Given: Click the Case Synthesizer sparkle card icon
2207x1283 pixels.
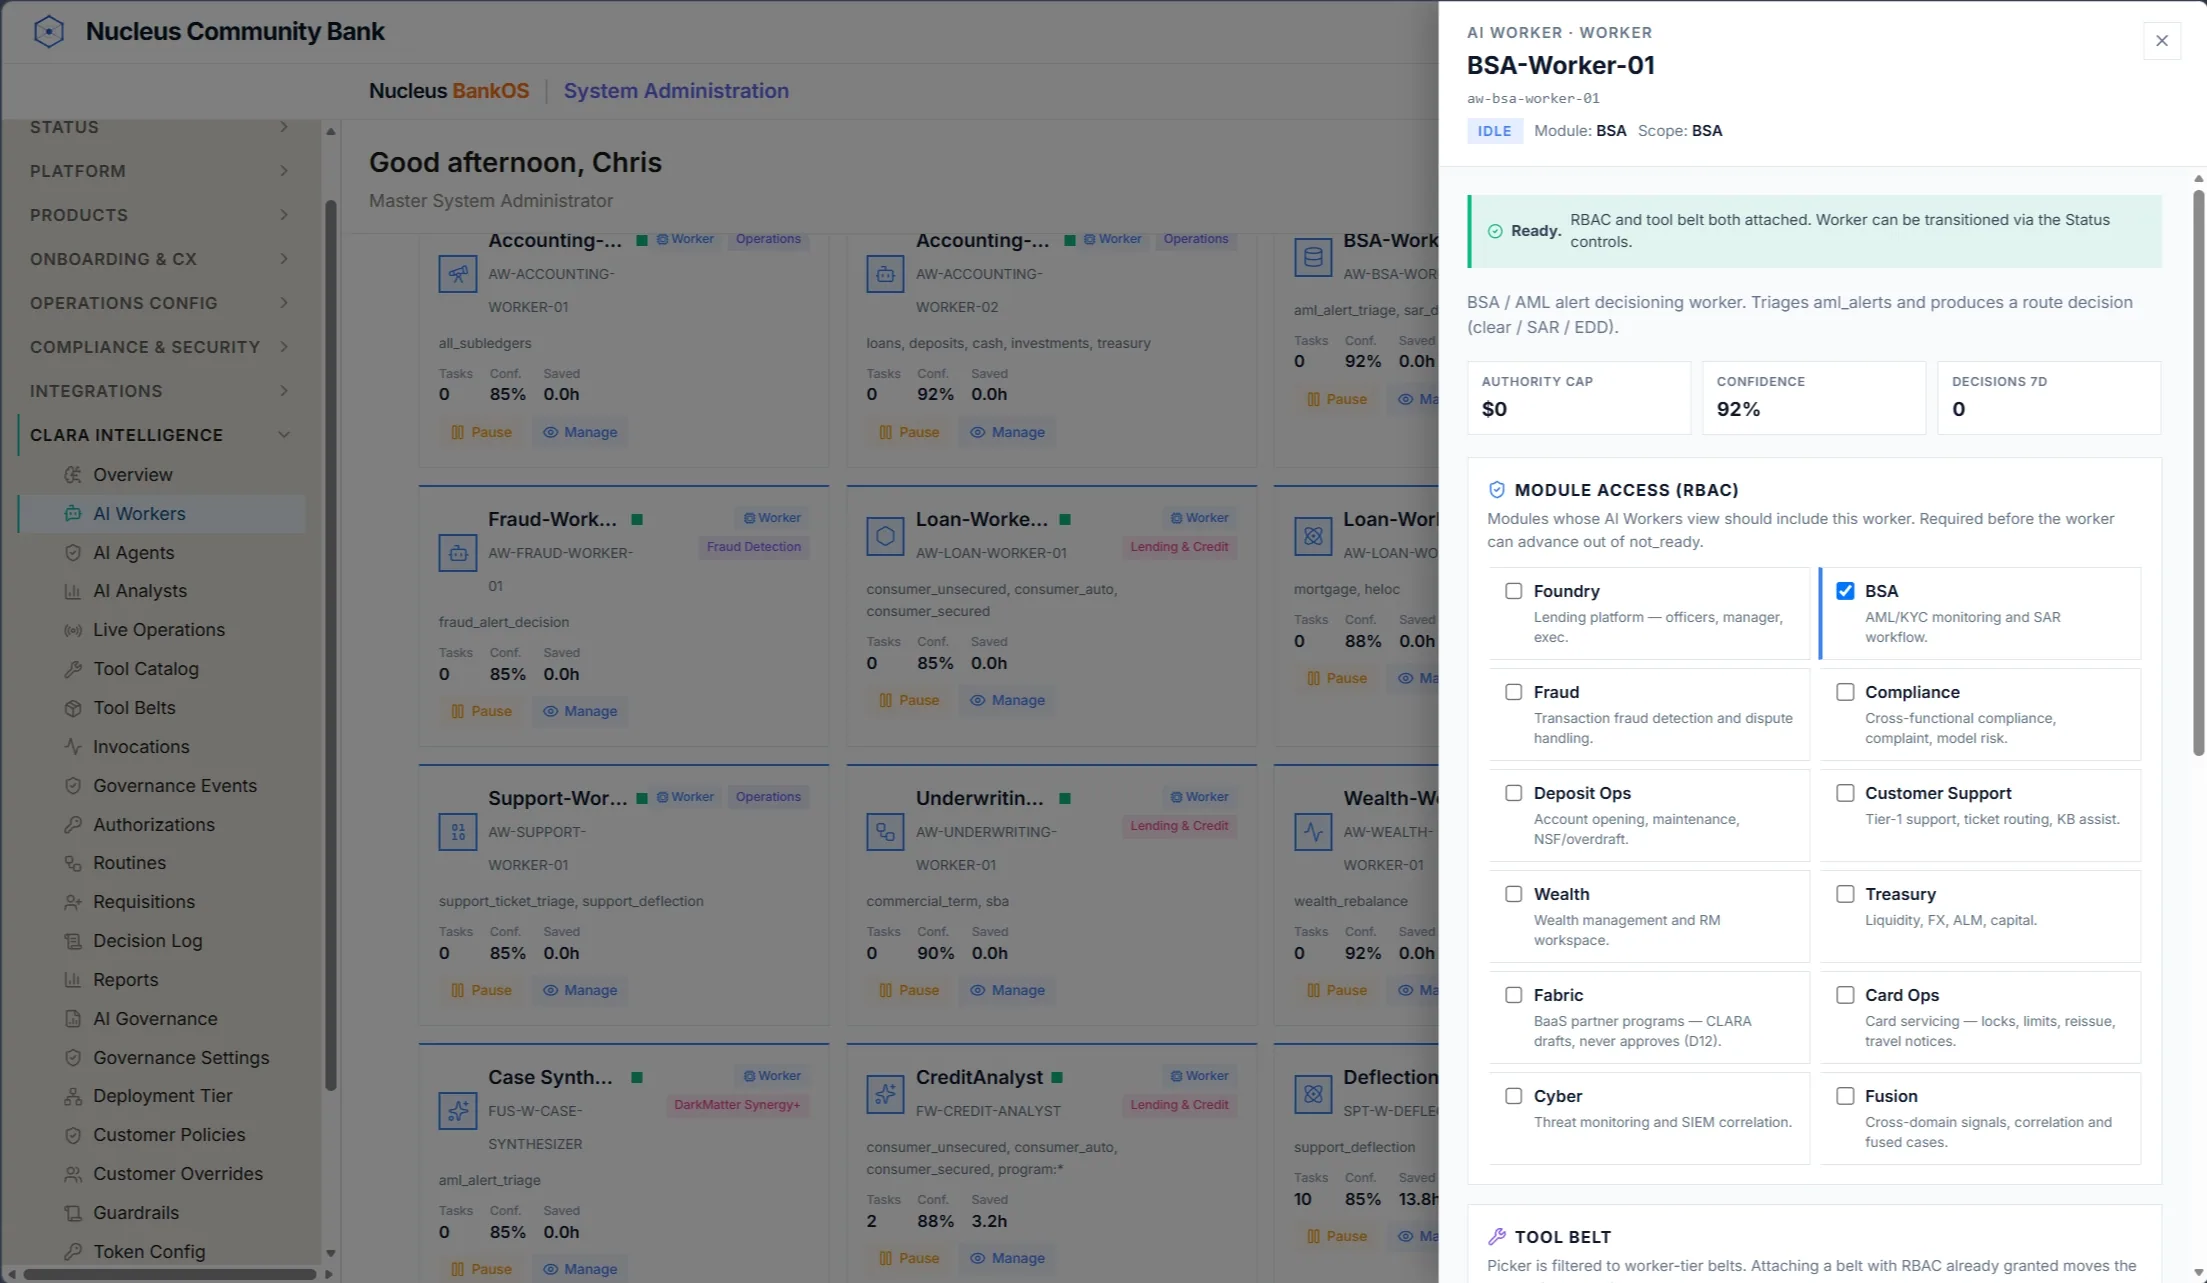Looking at the screenshot, I should (458, 1111).
